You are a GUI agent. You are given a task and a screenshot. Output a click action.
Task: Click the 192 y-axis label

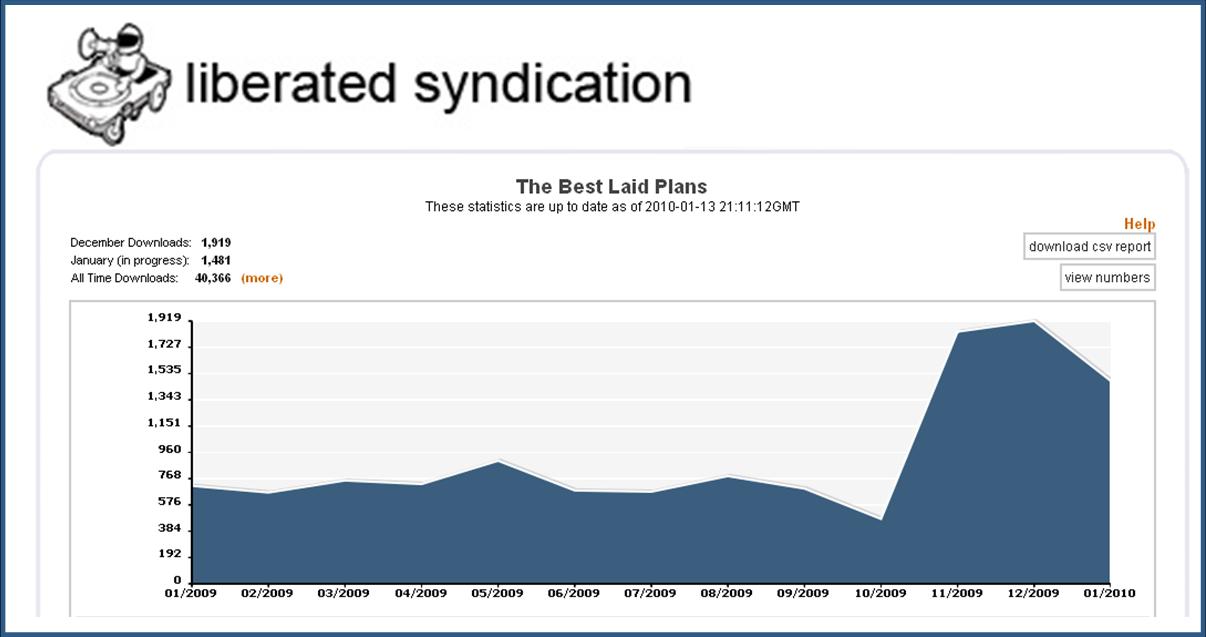pyautogui.click(x=171, y=554)
